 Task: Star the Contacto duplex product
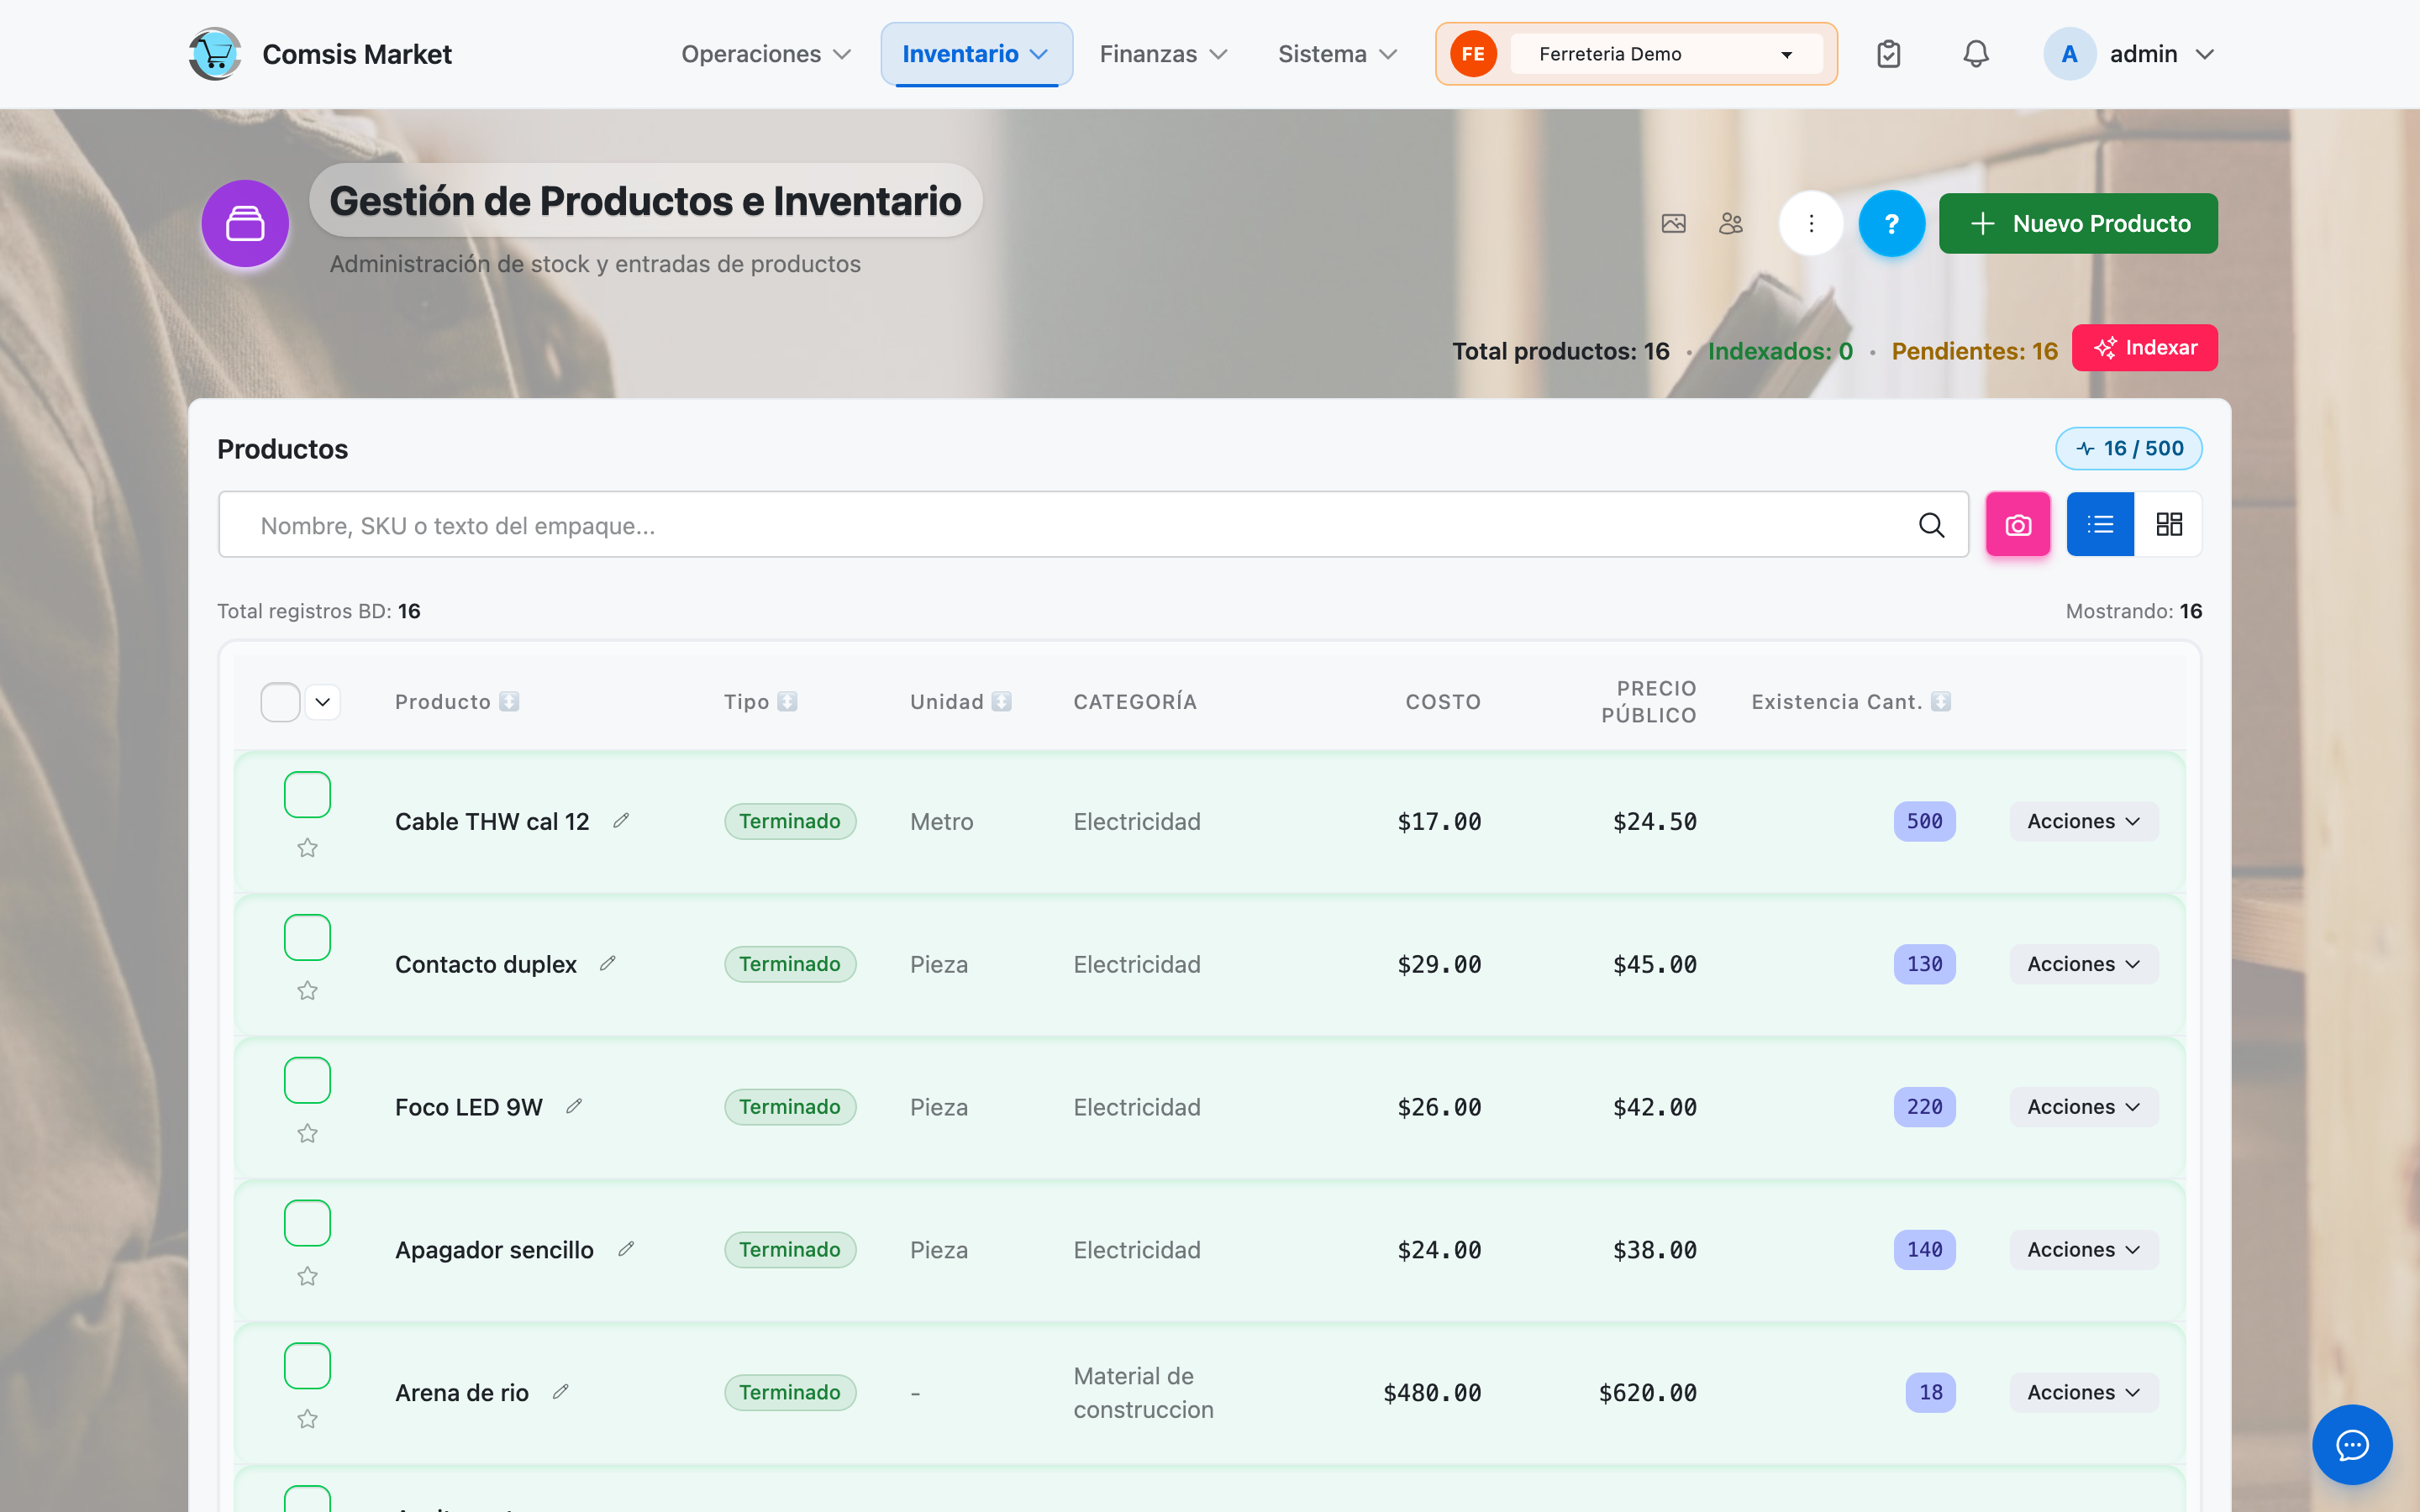pos(308,991)
